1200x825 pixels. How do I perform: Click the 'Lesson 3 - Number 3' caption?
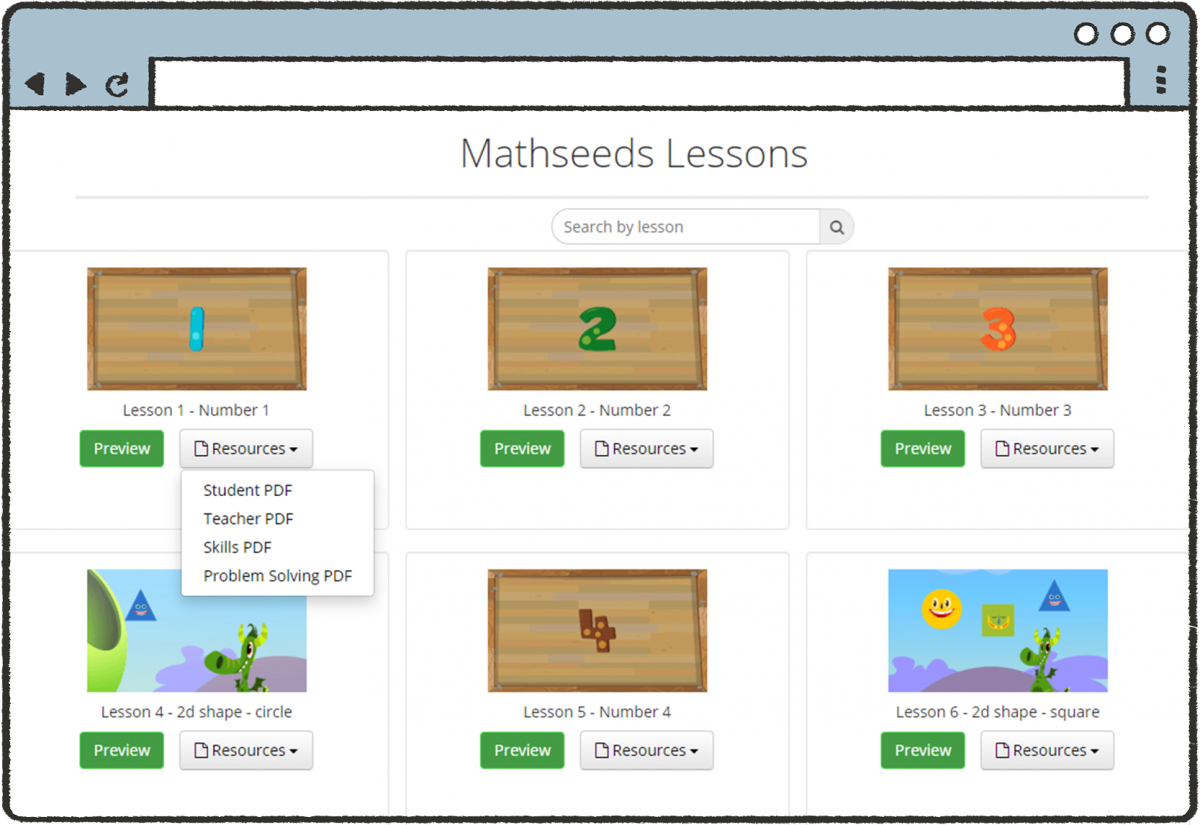click(x=997, y=410)
